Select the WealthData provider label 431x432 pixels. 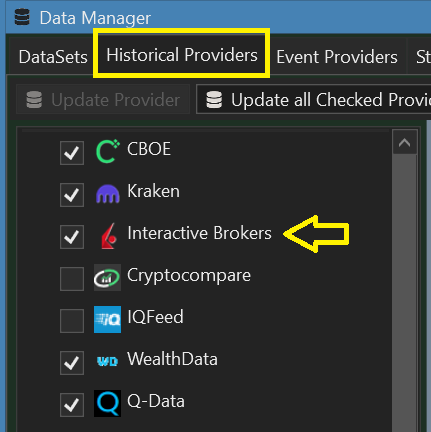point(172,359)
